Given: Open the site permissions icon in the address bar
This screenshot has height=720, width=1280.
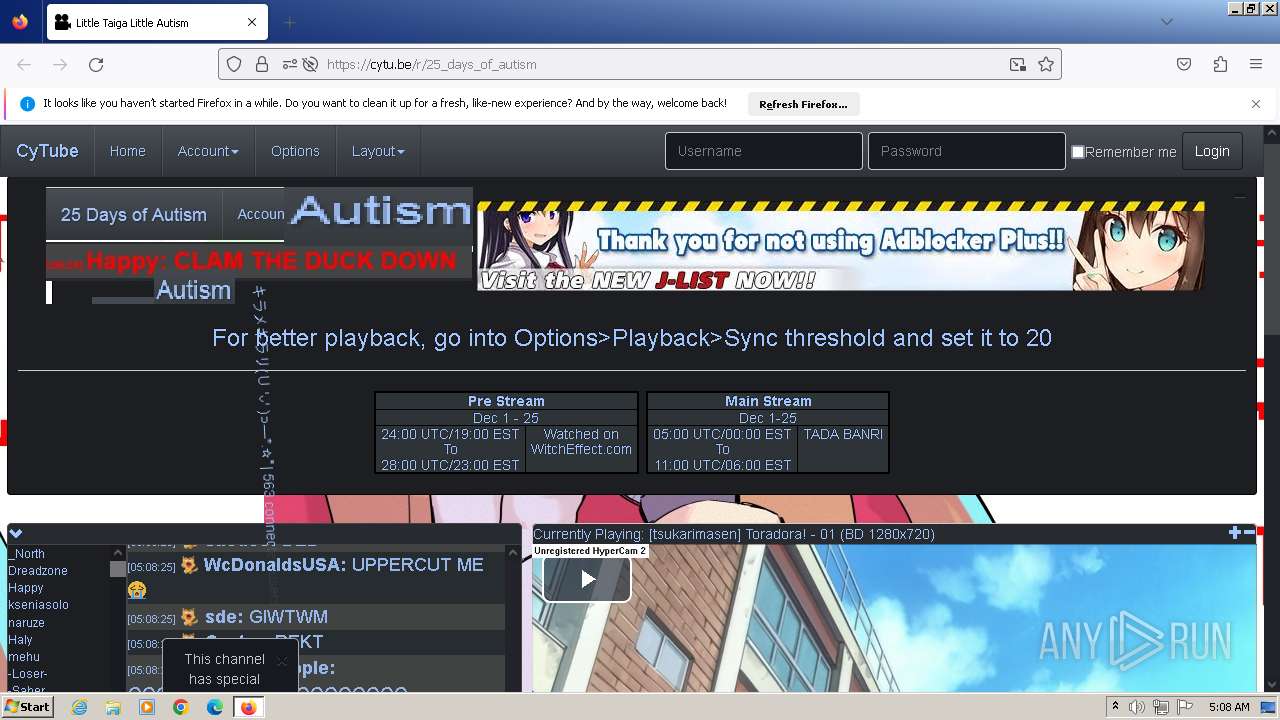Looking at the screenshot, I should tap(289, 64).
